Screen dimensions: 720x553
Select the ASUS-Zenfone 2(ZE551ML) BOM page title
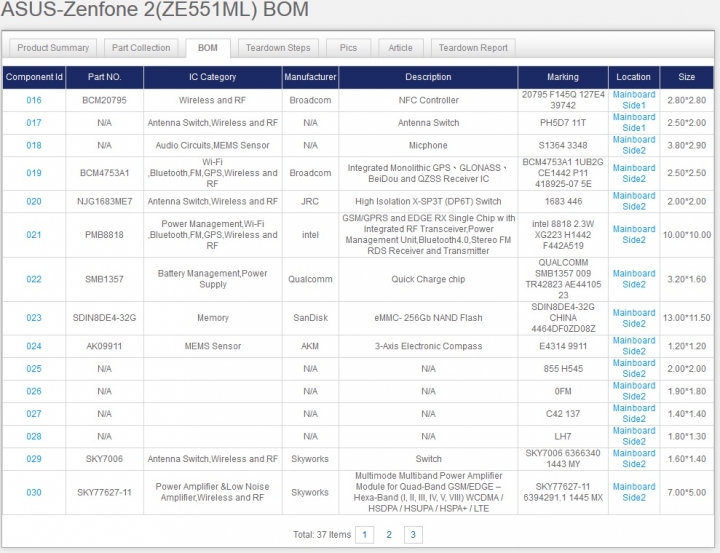(x=155, y=9)
